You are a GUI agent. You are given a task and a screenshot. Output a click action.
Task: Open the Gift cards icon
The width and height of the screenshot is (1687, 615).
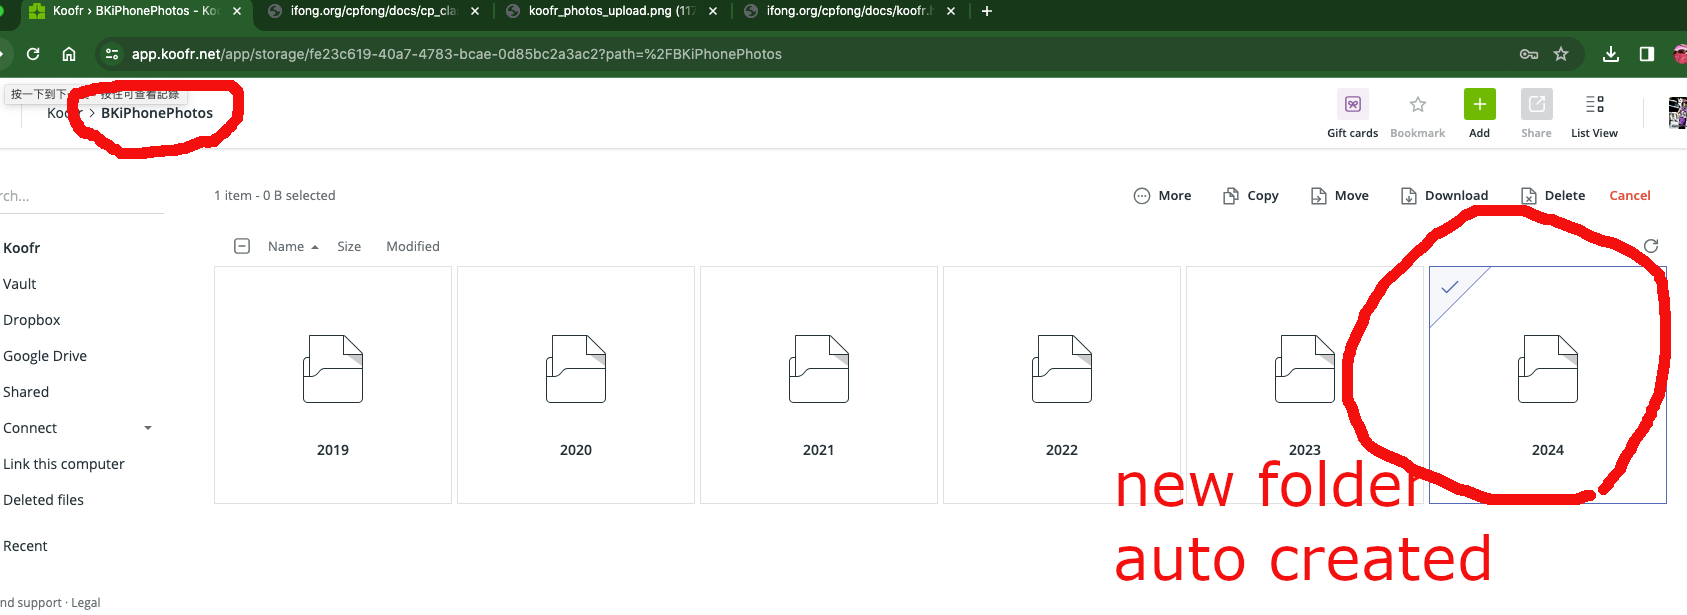click(1352, 105)
